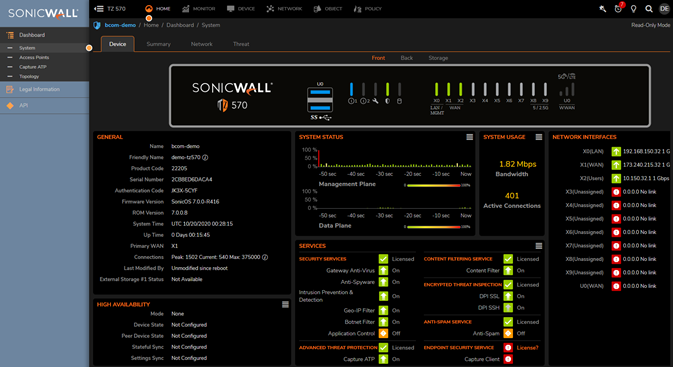Open the System Status panel options menu
Viewport: 673px width, 367px height.
[x=470, y=137]
